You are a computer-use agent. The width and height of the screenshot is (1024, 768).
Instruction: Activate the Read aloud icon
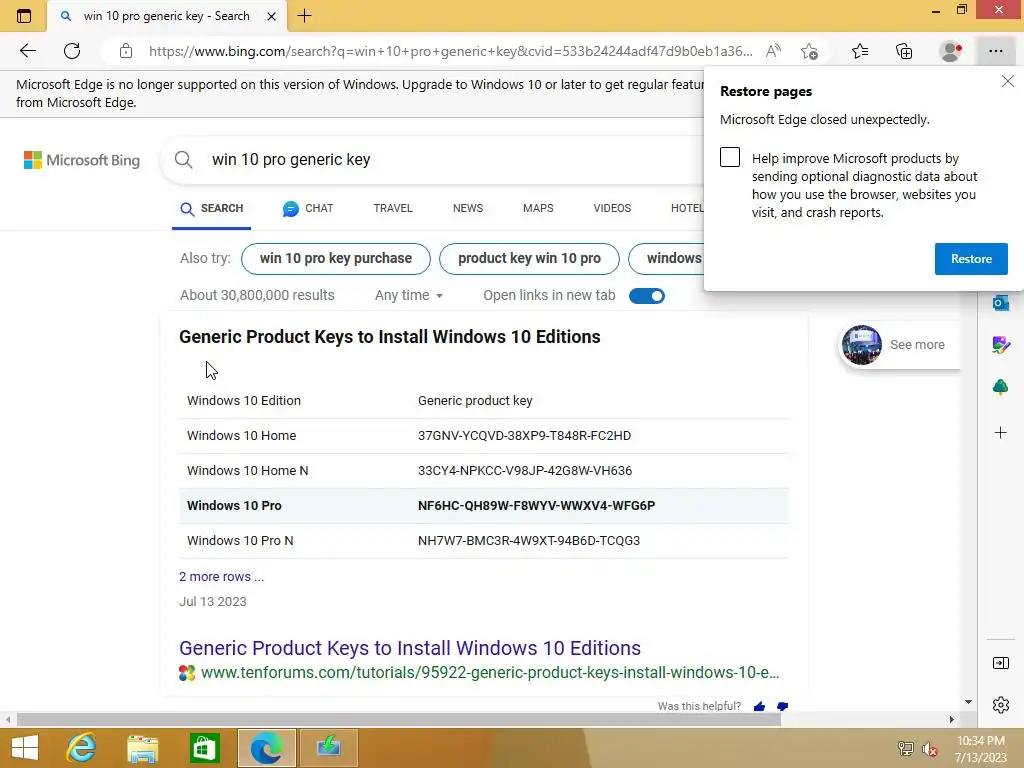[x=773, y=51]
